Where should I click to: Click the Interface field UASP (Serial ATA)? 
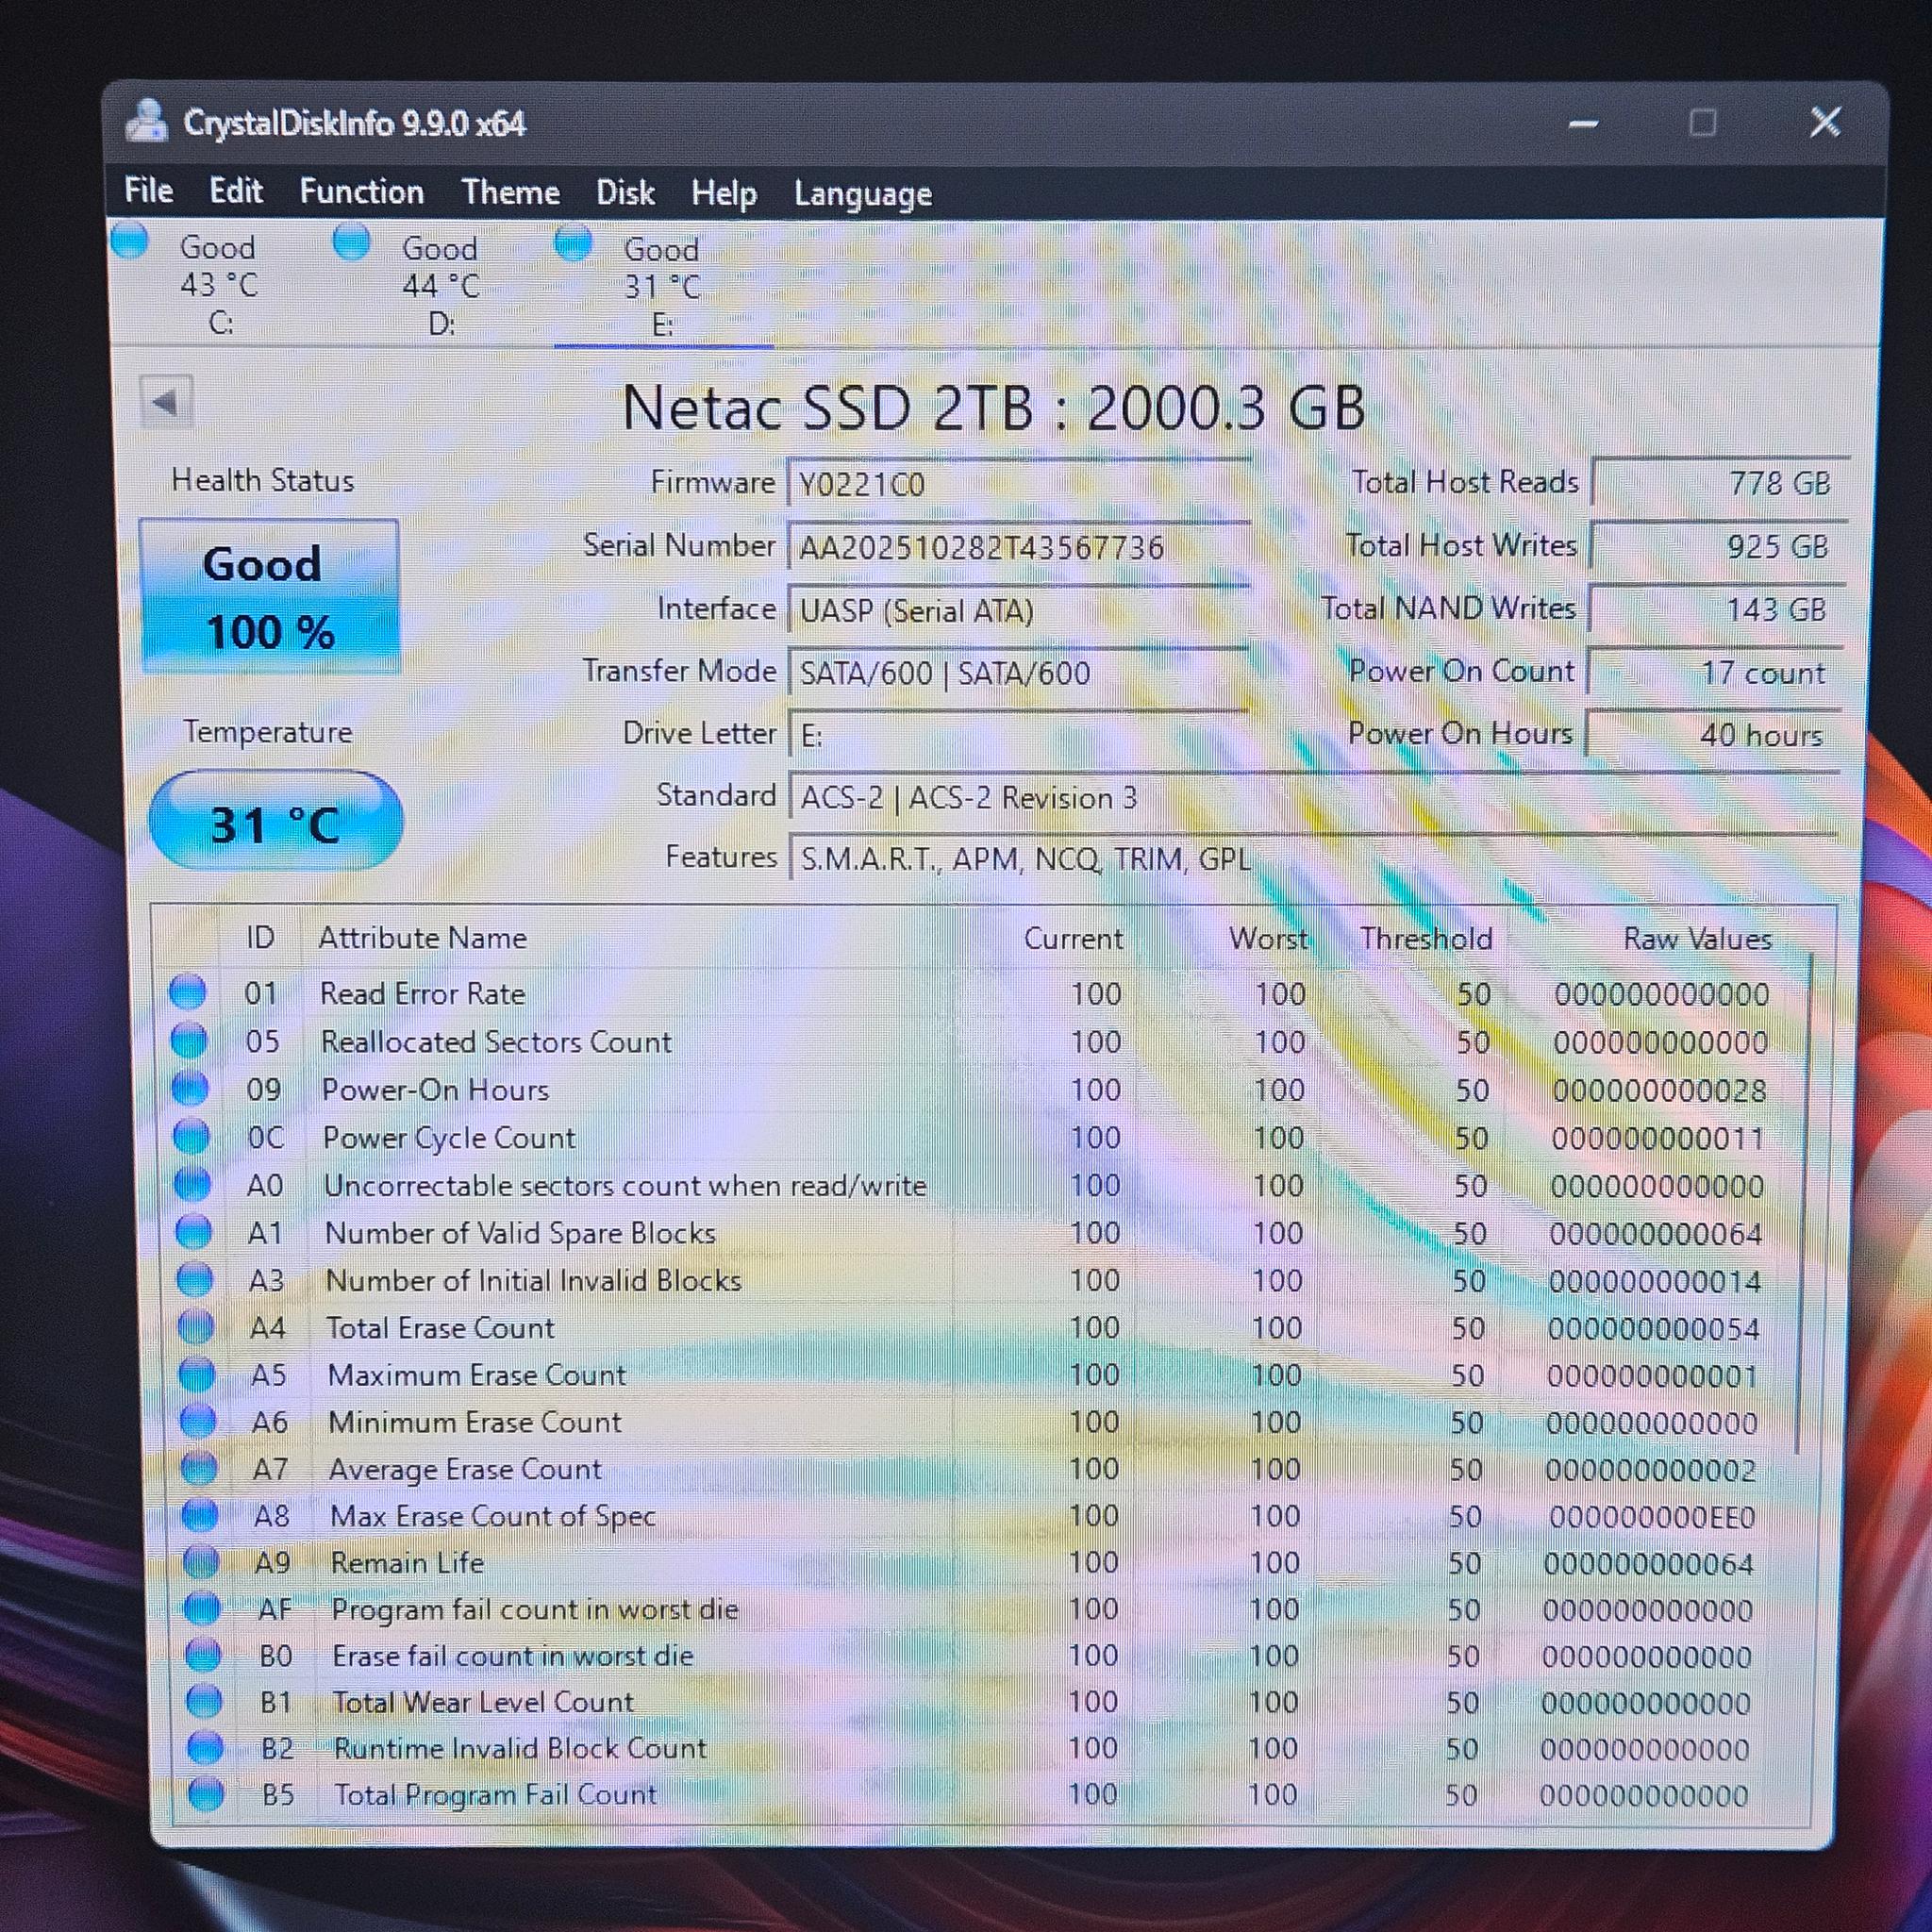[x=1018, y=610]
